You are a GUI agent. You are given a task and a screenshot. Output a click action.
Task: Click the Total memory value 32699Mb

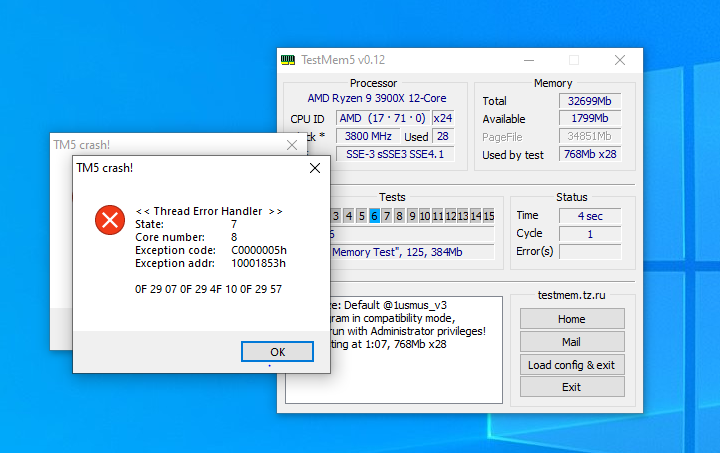point(590,101)
